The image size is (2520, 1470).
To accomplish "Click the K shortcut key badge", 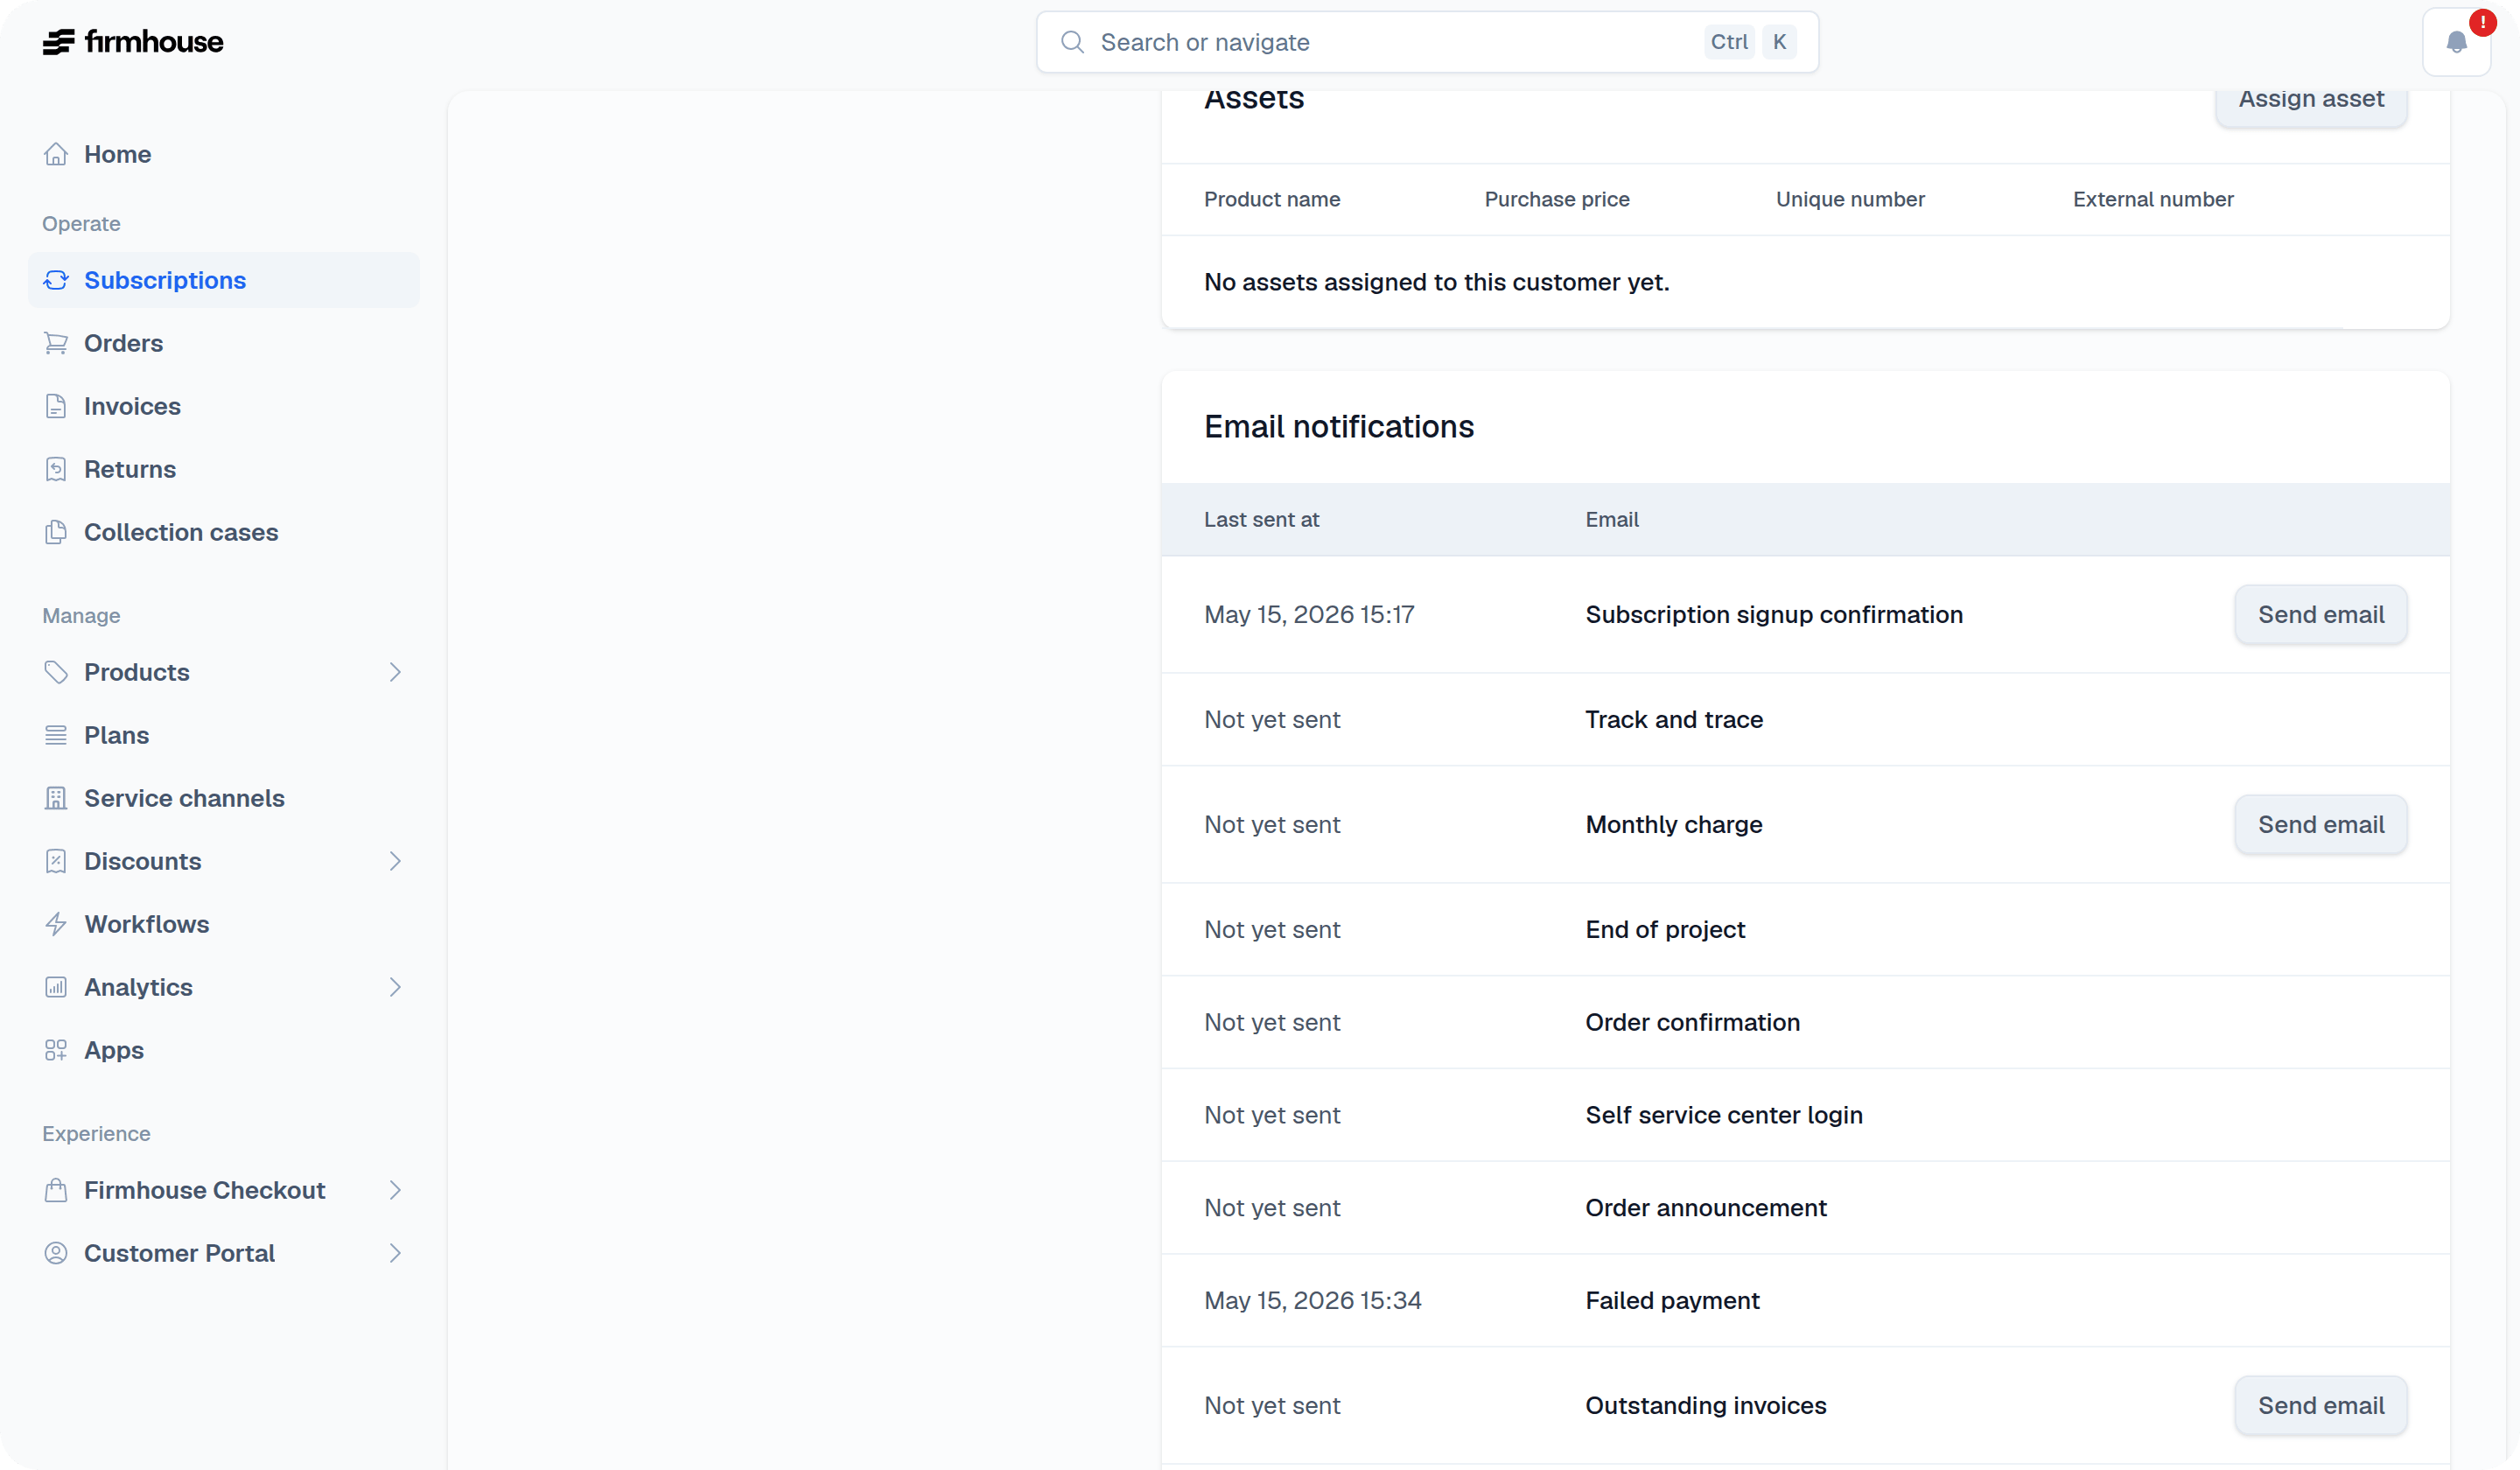I will (1779, 42).
